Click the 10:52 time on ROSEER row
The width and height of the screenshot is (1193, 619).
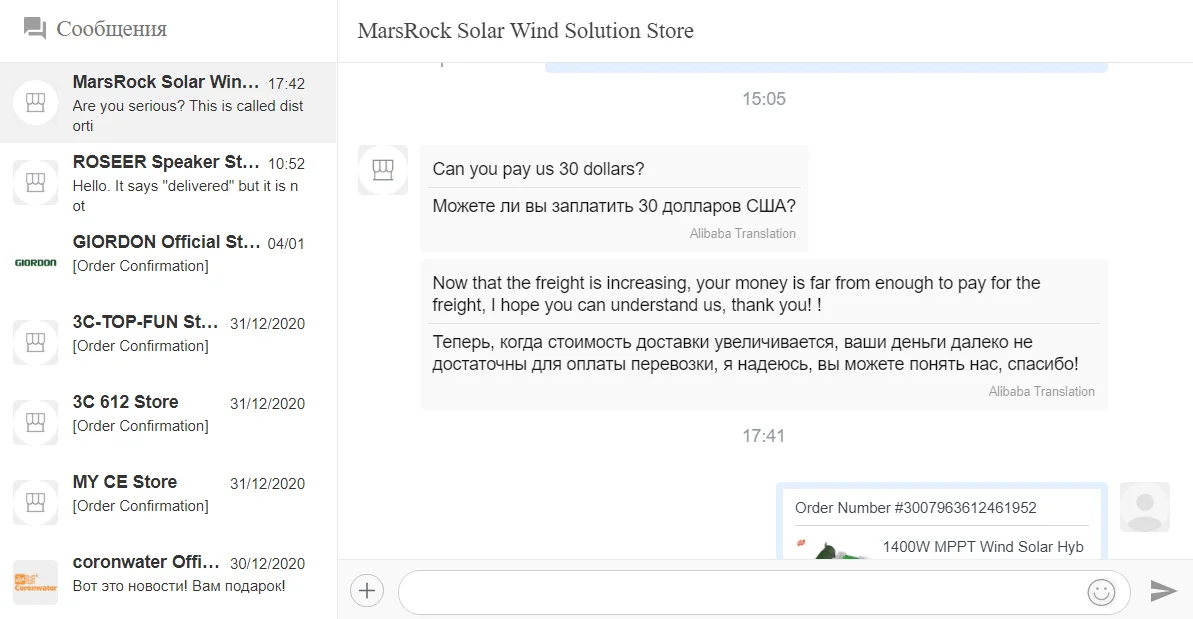click(x=286, y=163)
